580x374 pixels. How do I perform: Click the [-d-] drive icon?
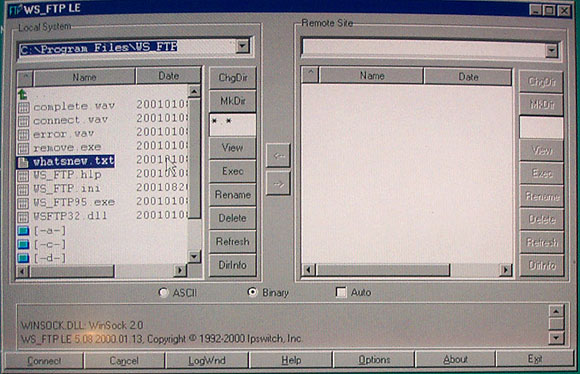23,258
